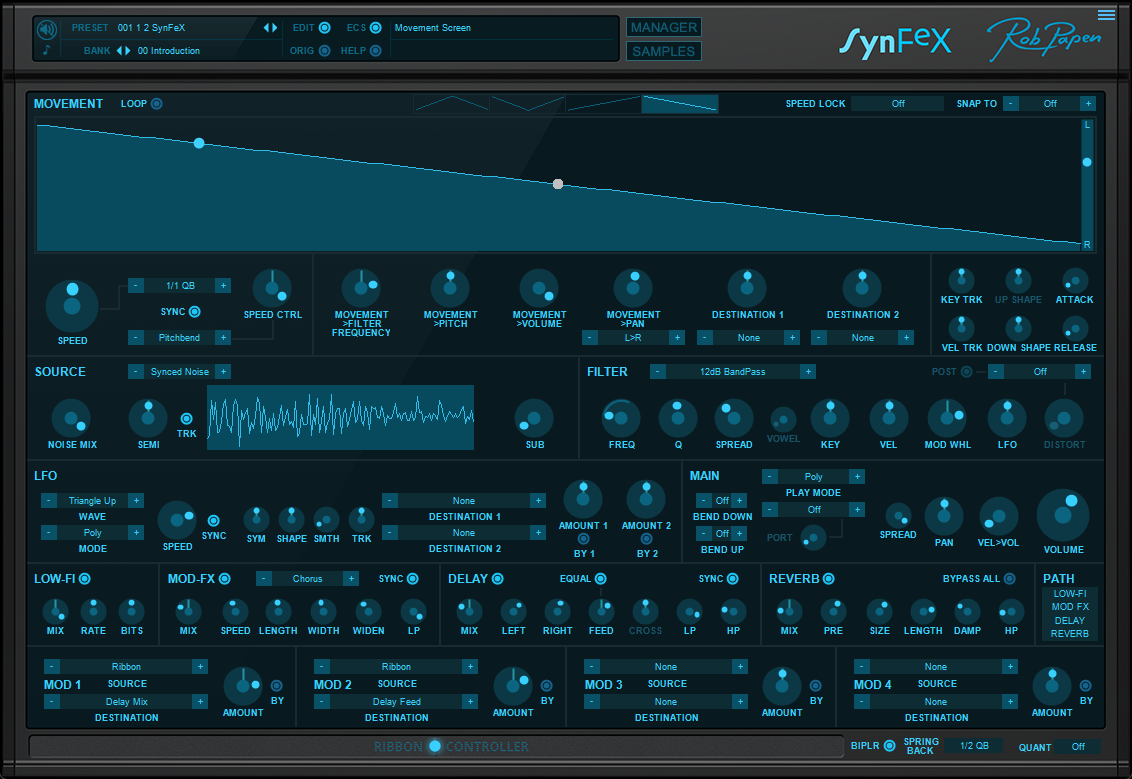Click the ribbon controller strip
The width and height of the screenshot is (1132, 779).
tap(436, 747)
